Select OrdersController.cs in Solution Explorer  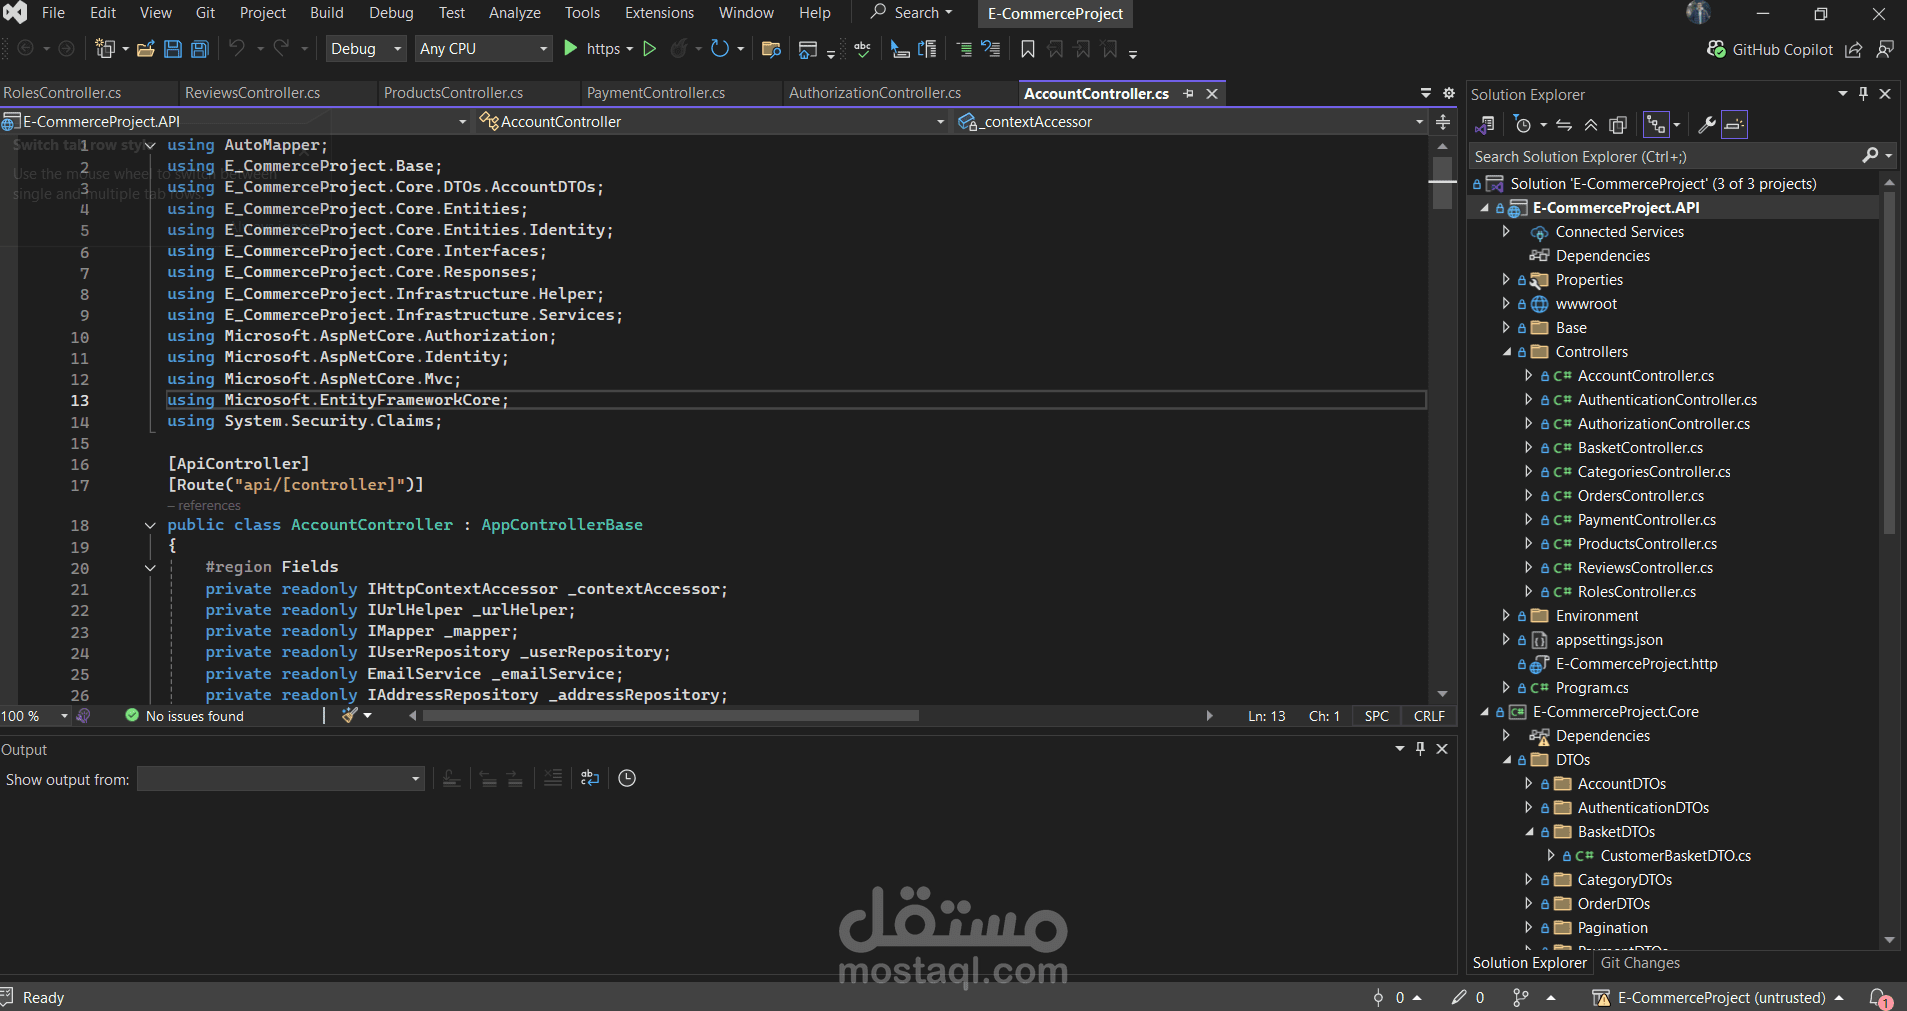(1640, 496)
